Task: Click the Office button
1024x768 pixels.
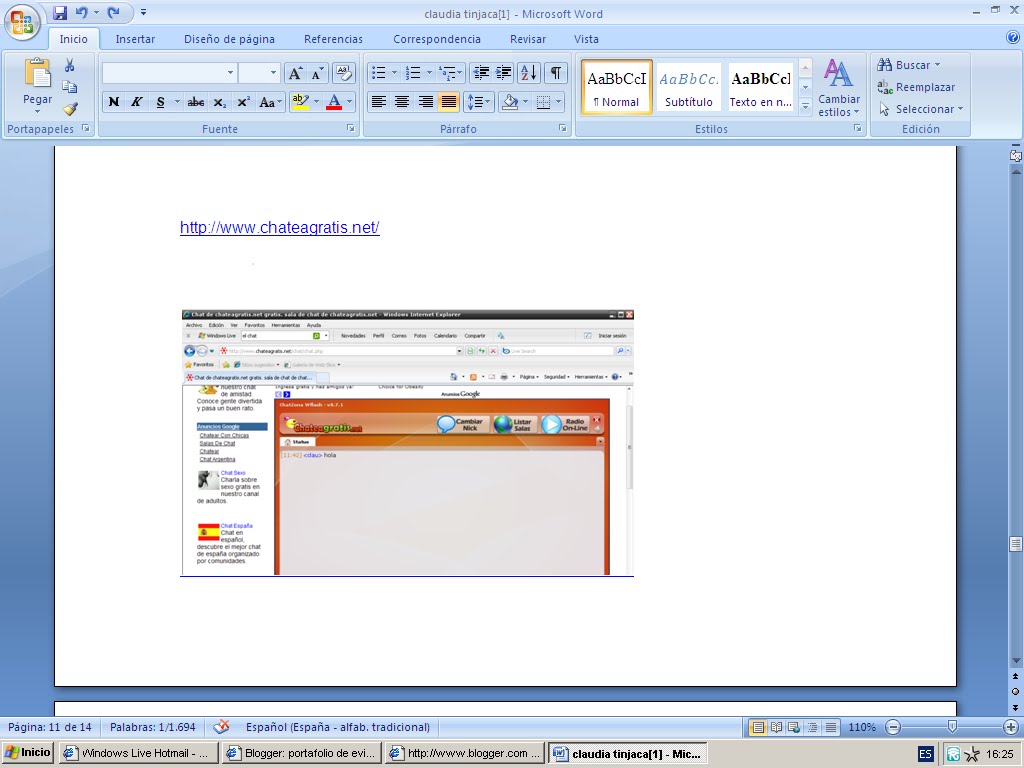Action: coord(22,22)
